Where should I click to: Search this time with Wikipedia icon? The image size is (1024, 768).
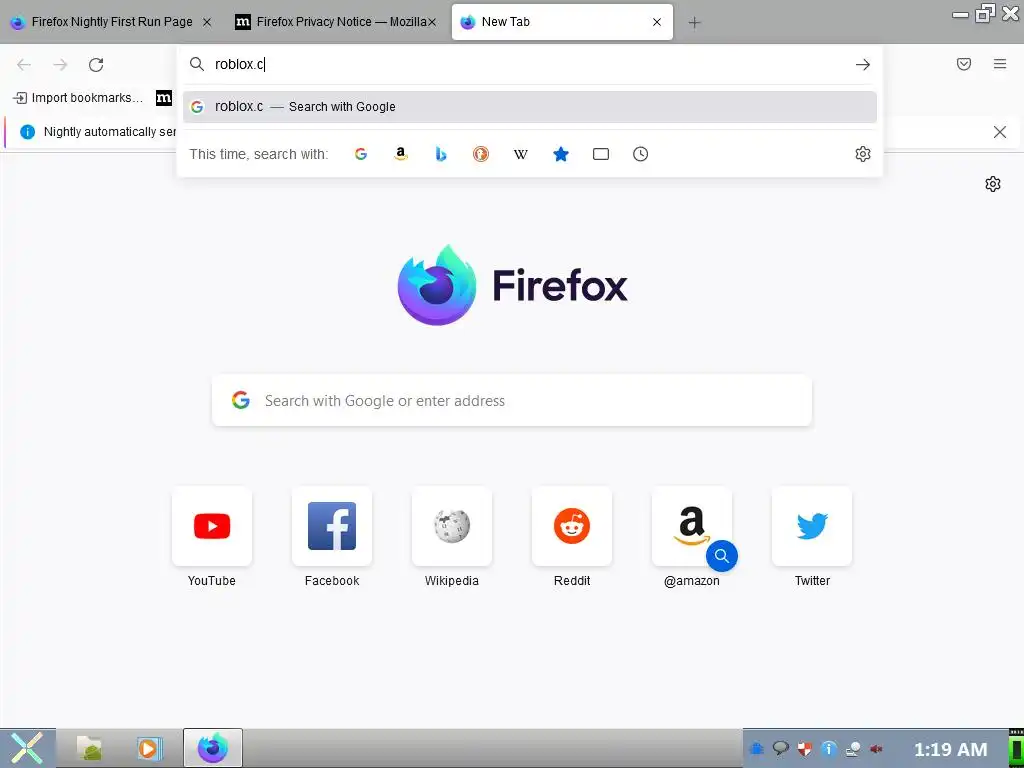(x=520, y=154)
